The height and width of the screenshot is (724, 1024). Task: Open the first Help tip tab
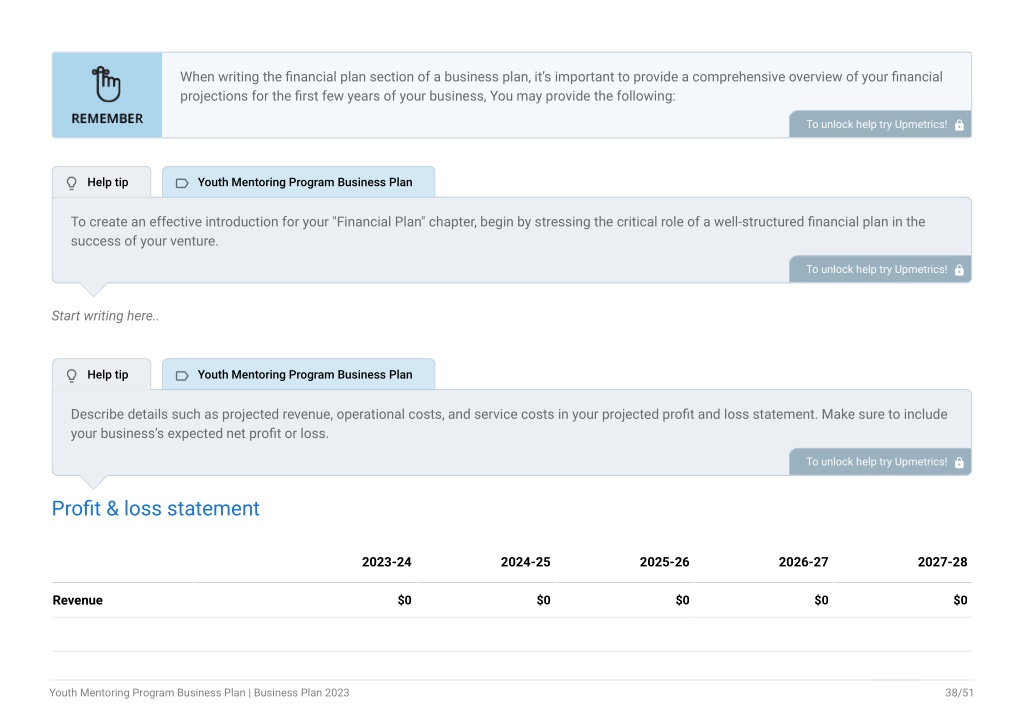(101, 182)
